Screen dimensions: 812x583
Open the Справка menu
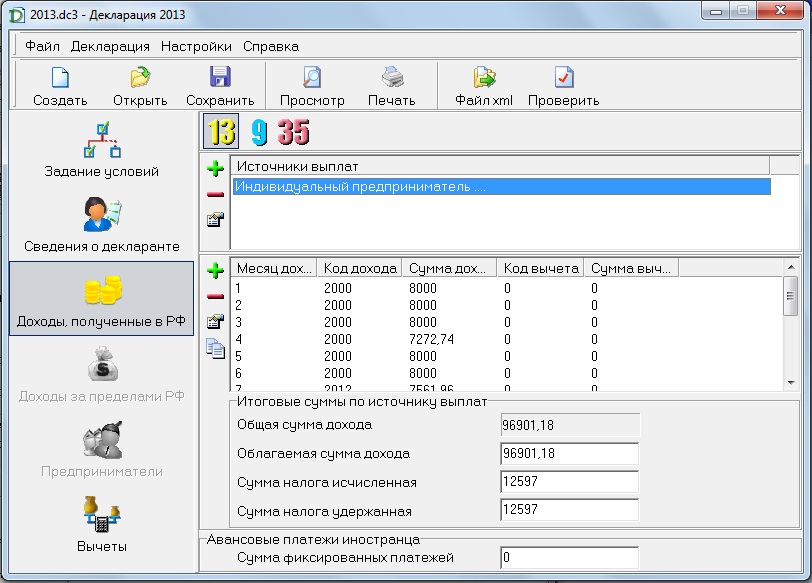(271, 47)
